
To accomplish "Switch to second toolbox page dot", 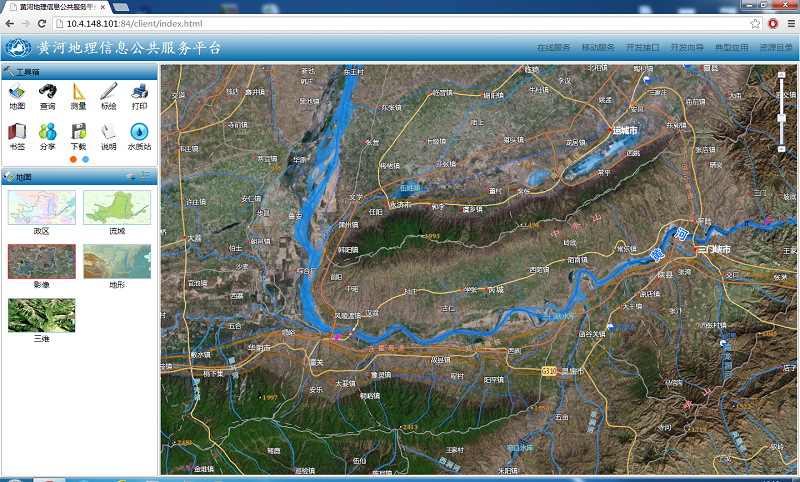I will [85, 158].
